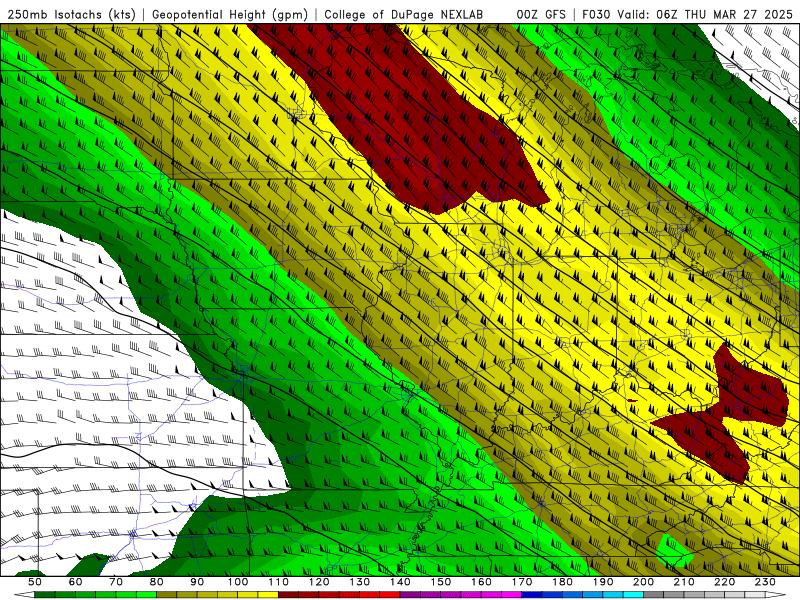
Task: Click the 130 label on the color scale
Action: (359, 582)
